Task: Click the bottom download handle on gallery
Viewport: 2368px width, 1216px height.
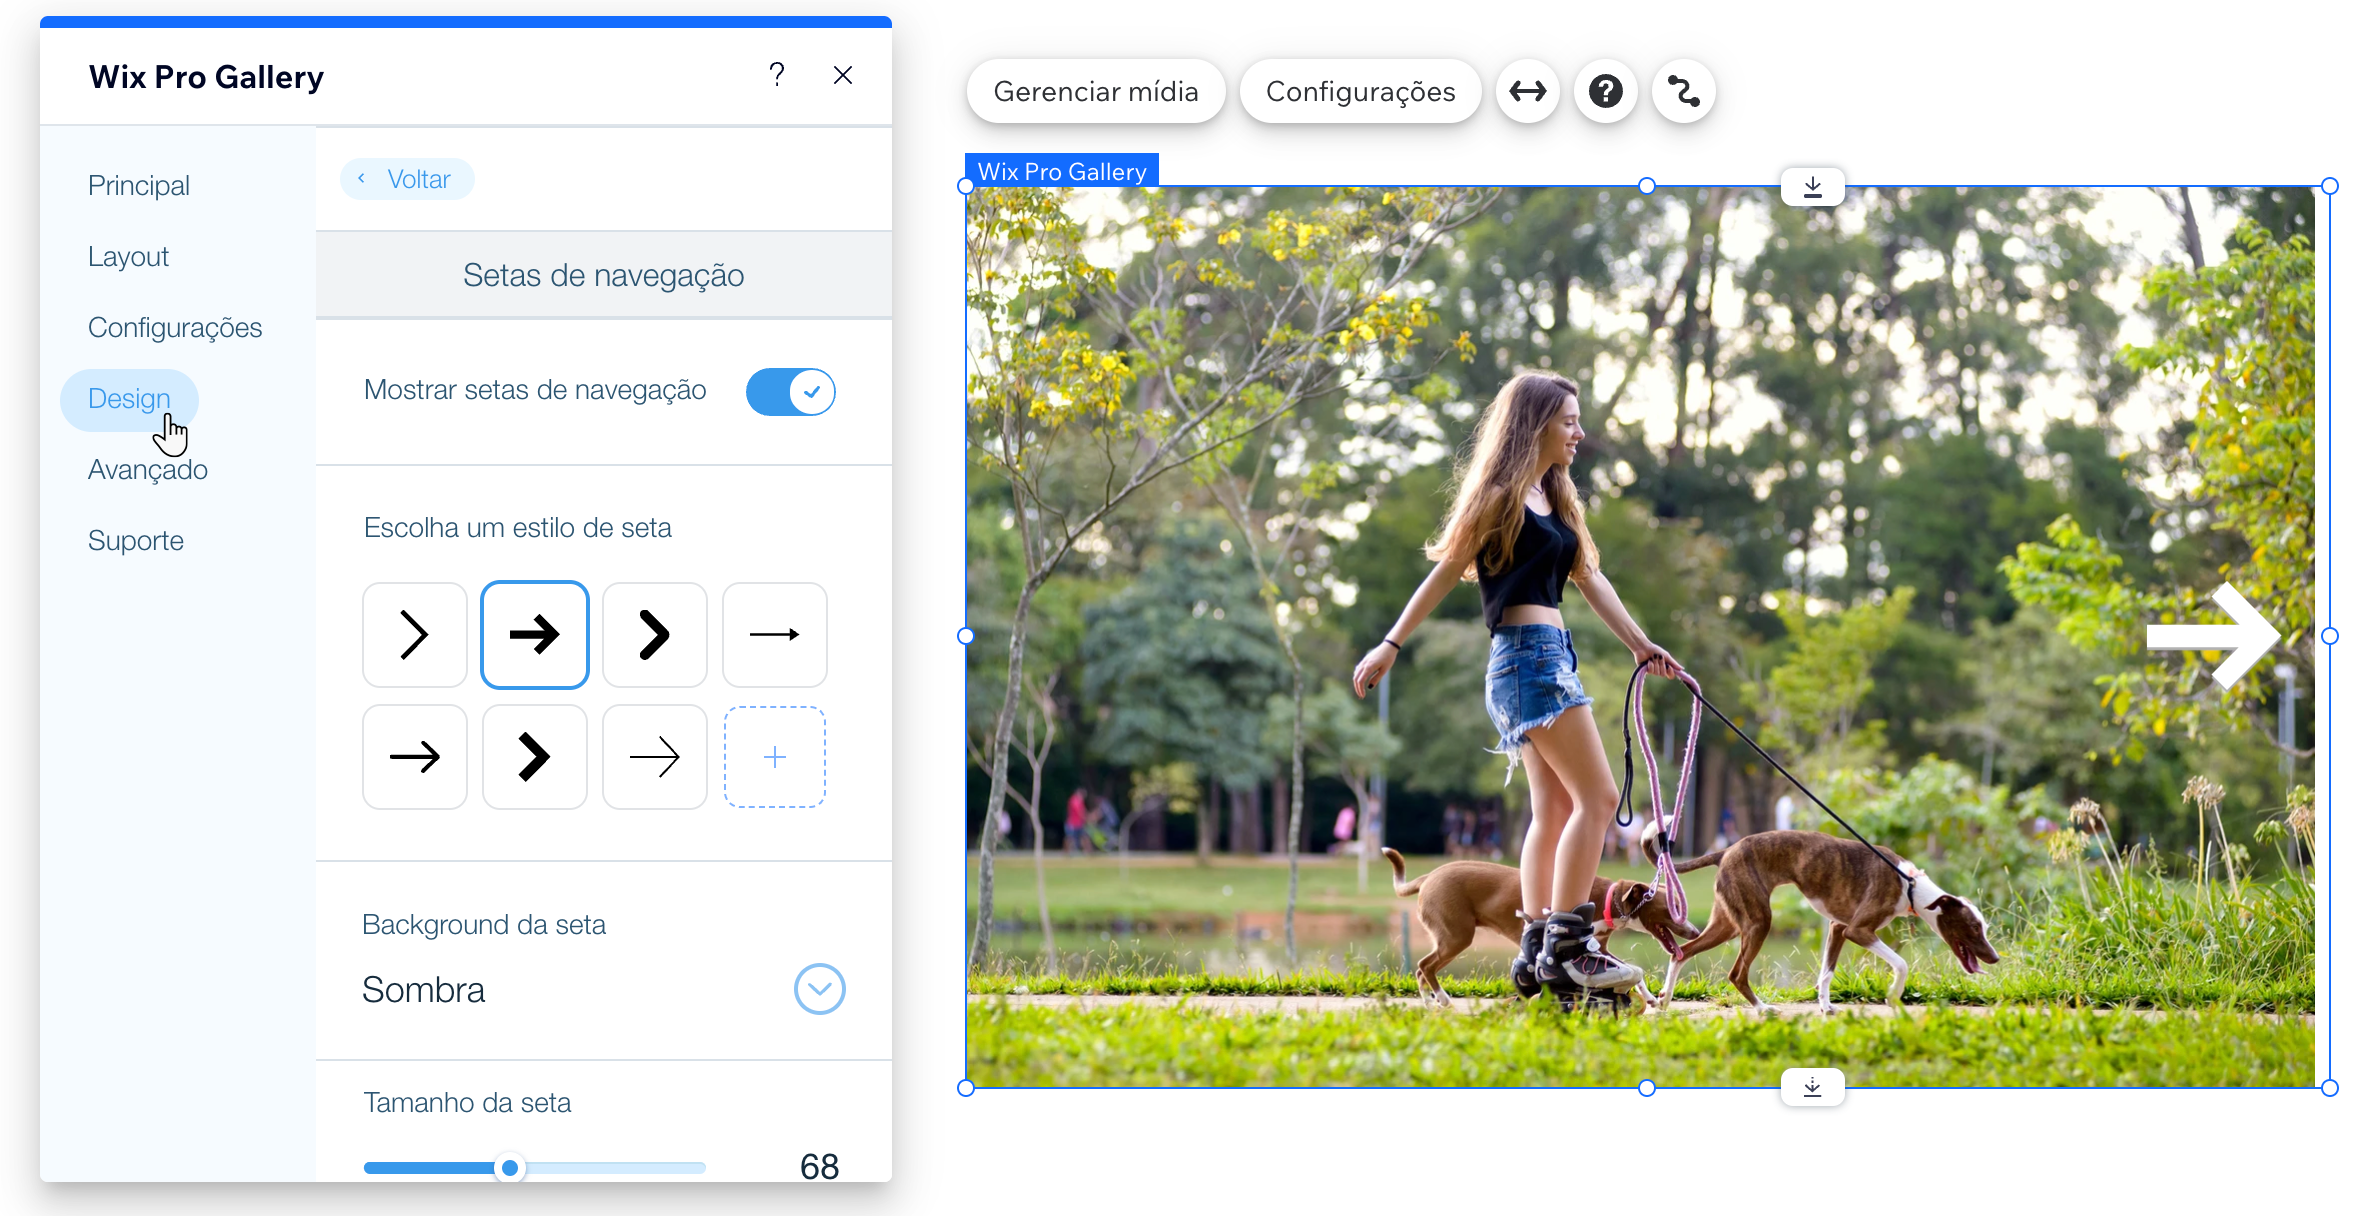Action: coord(1813,1087)
